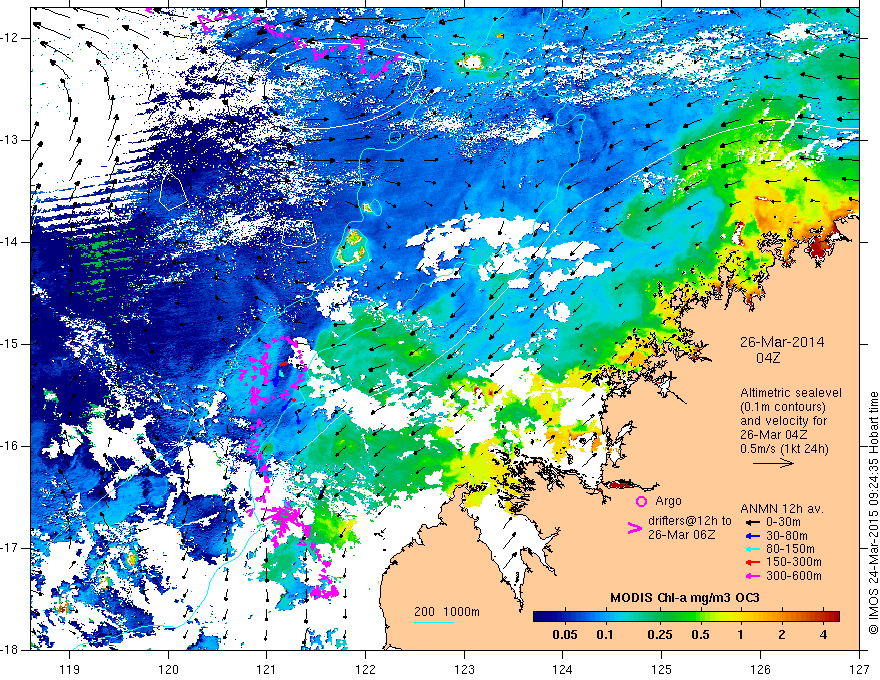The width and height of the screenshot is (880, 680).
Task: Click the colorbar tick label '2'
Action: pyautogui.click(x=782, y=635)
